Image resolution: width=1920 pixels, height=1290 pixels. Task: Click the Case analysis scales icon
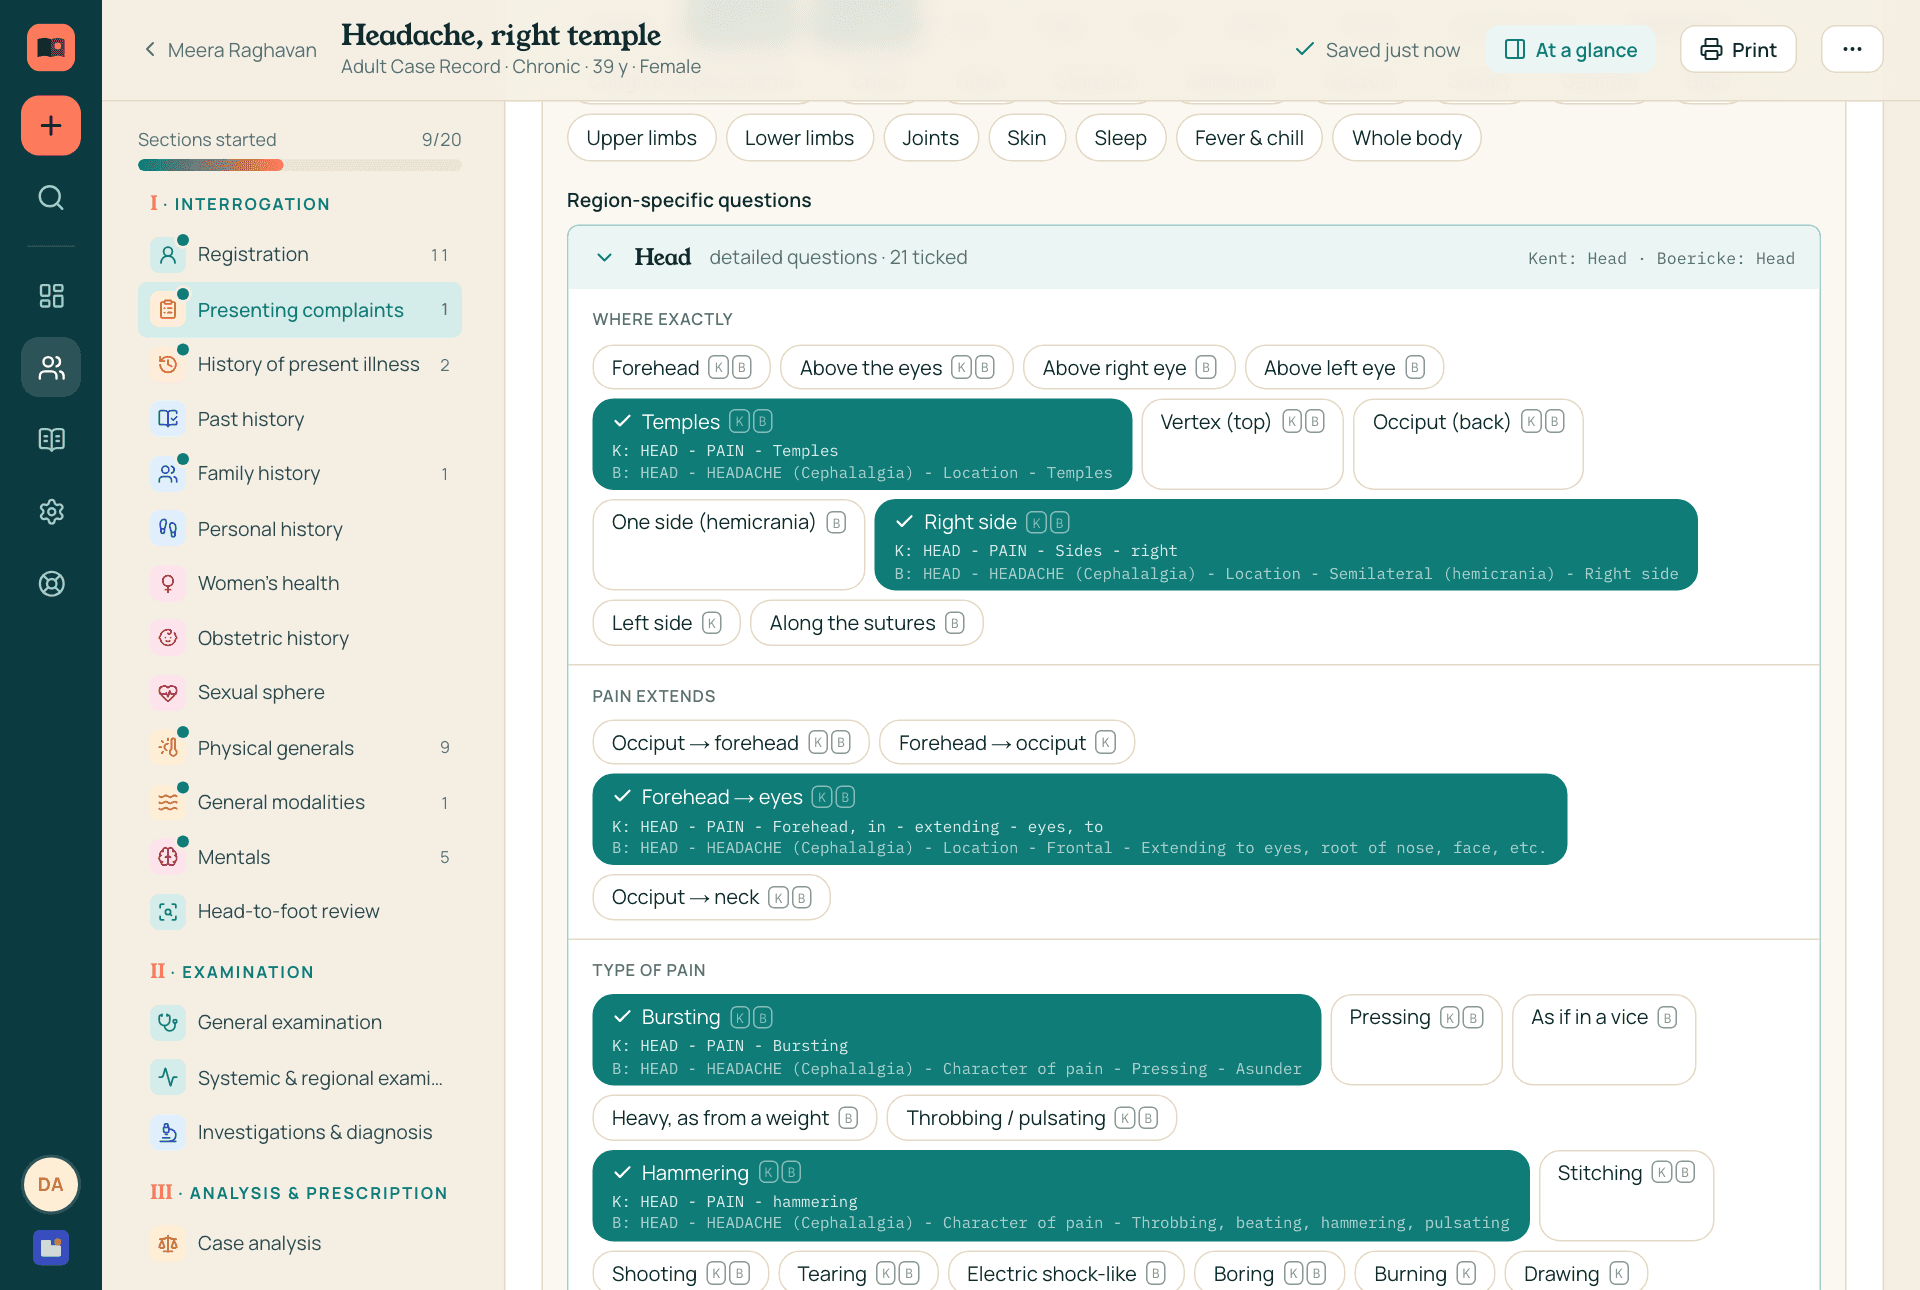pyautogui.click(x=168, y=1243)
